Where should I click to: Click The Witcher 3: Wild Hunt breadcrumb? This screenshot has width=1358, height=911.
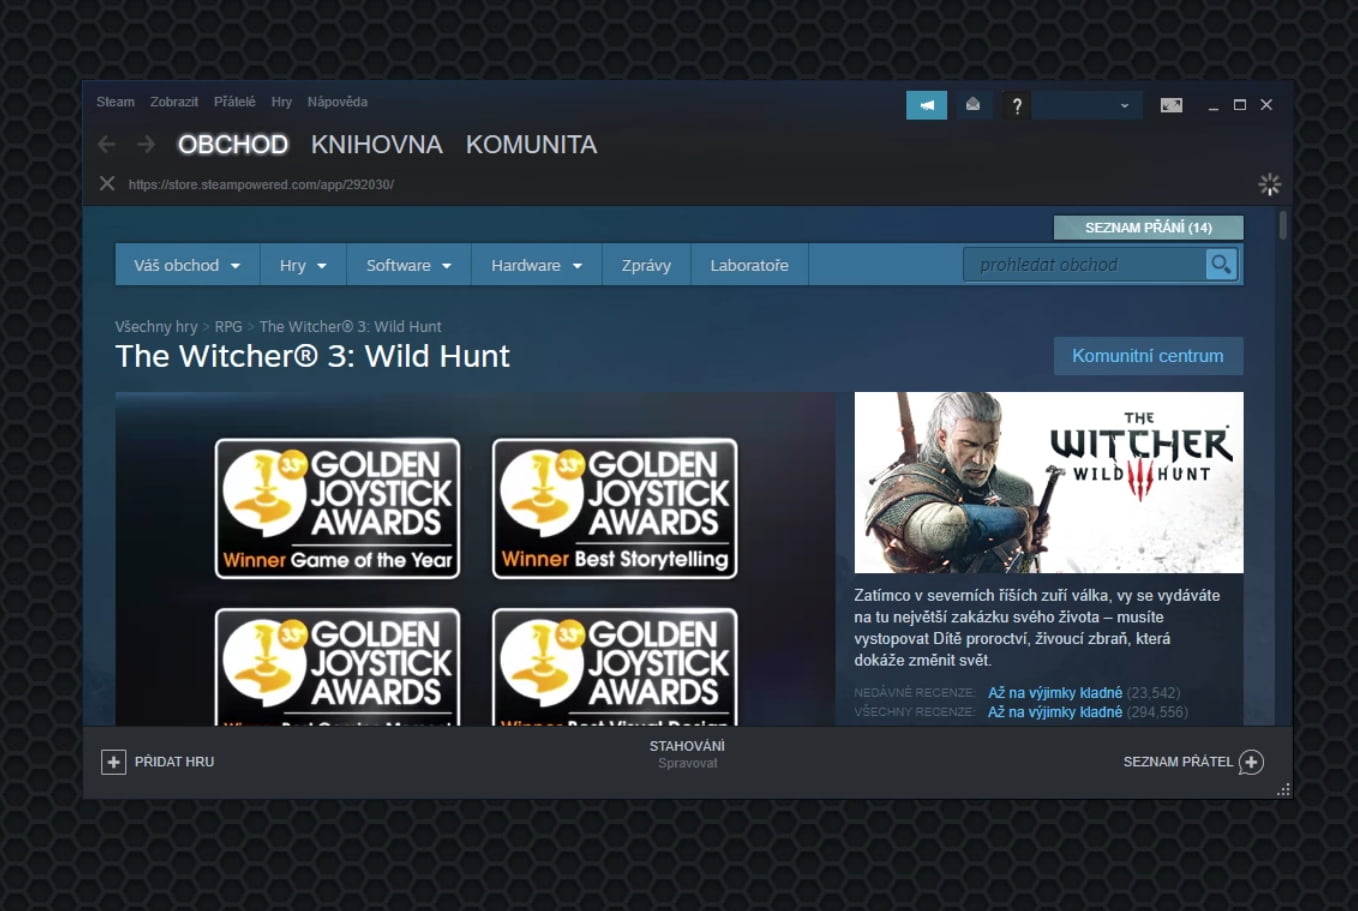(x=350, y=327)
